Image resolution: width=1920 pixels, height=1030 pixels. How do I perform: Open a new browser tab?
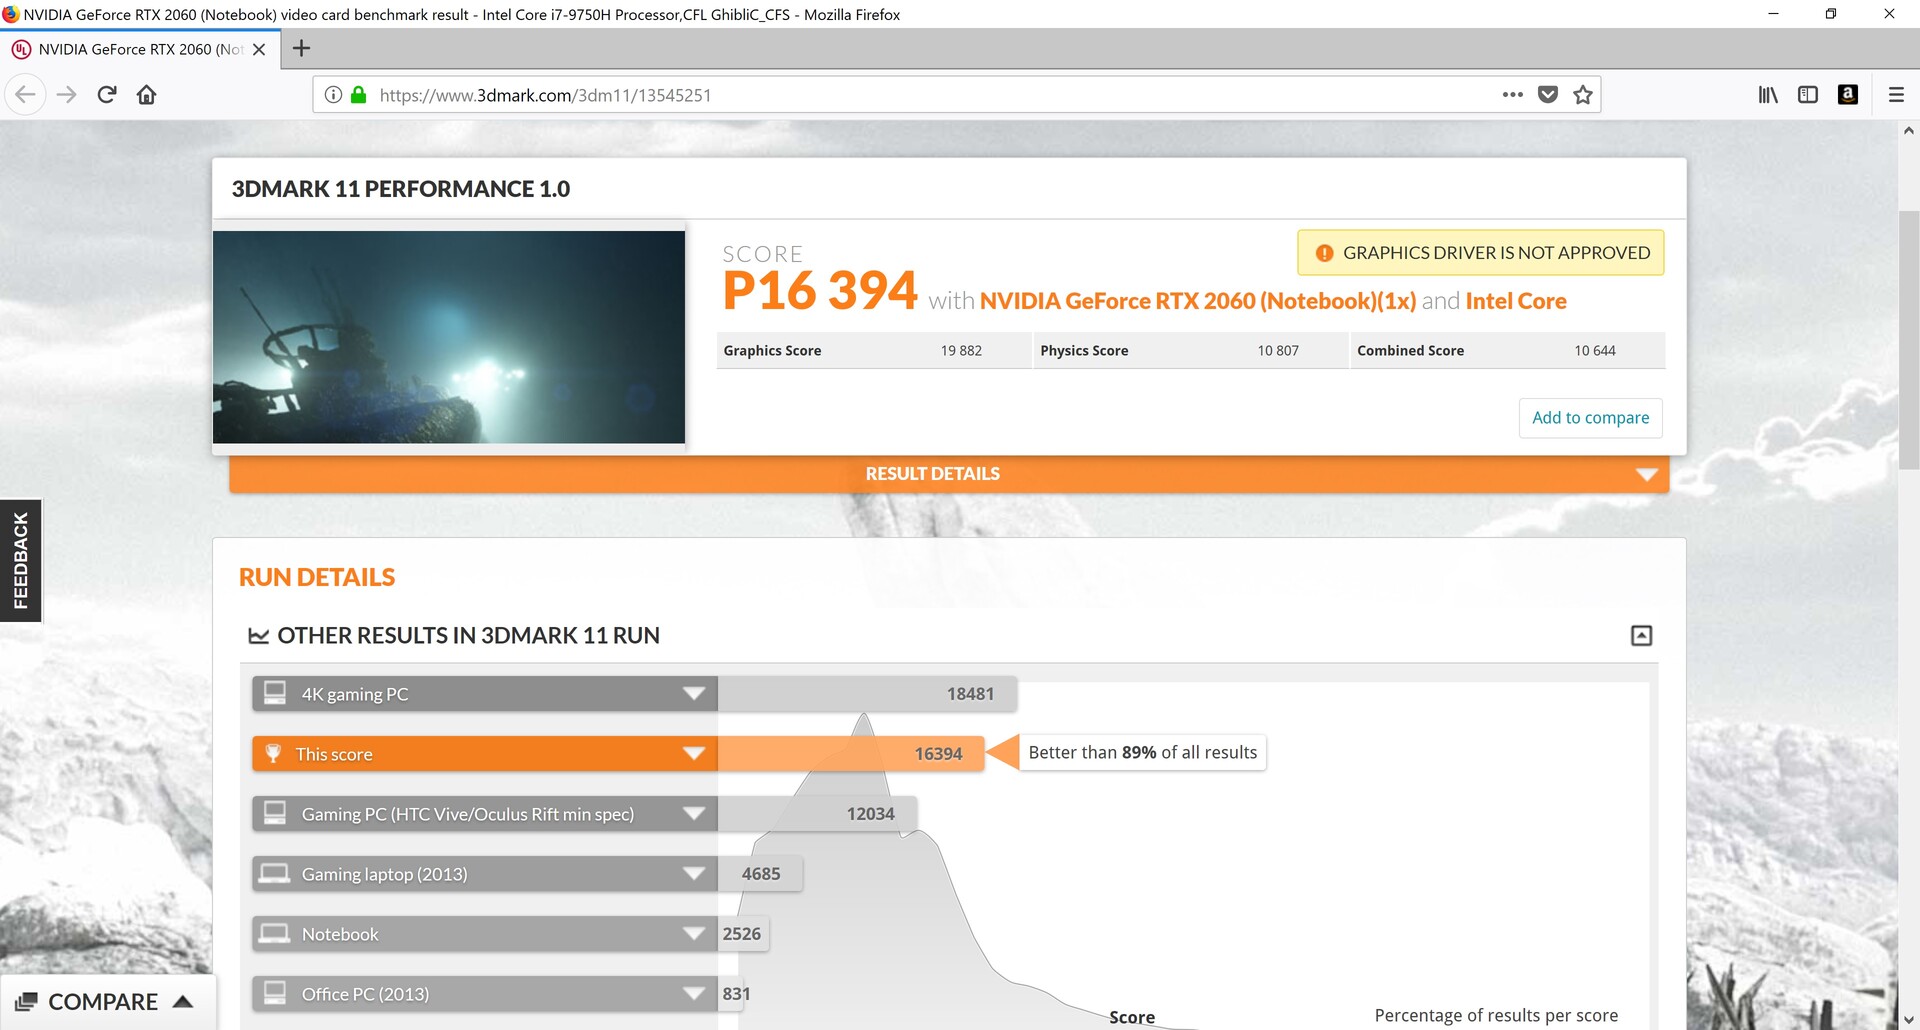click(301, 48)
